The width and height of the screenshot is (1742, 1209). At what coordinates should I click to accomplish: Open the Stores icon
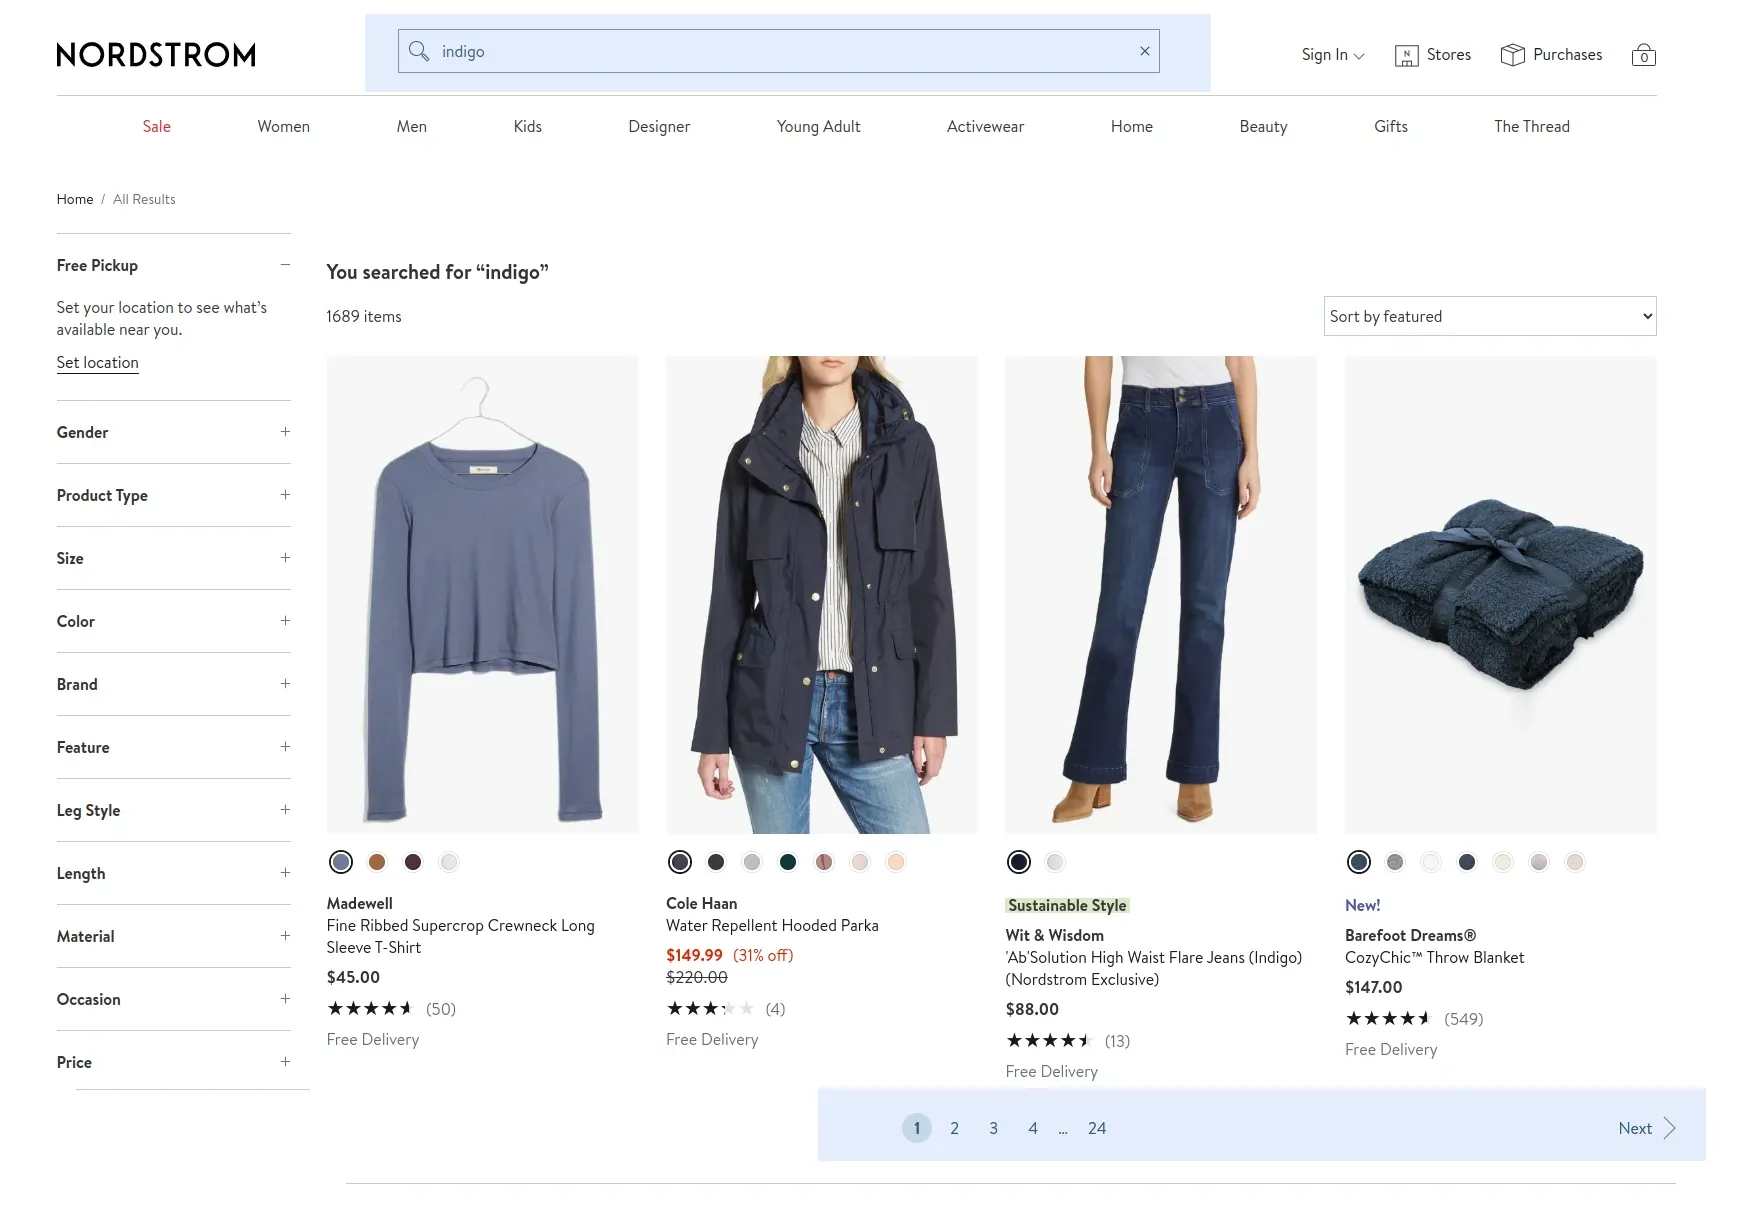pyautogui.click(x=1406, y=55)
